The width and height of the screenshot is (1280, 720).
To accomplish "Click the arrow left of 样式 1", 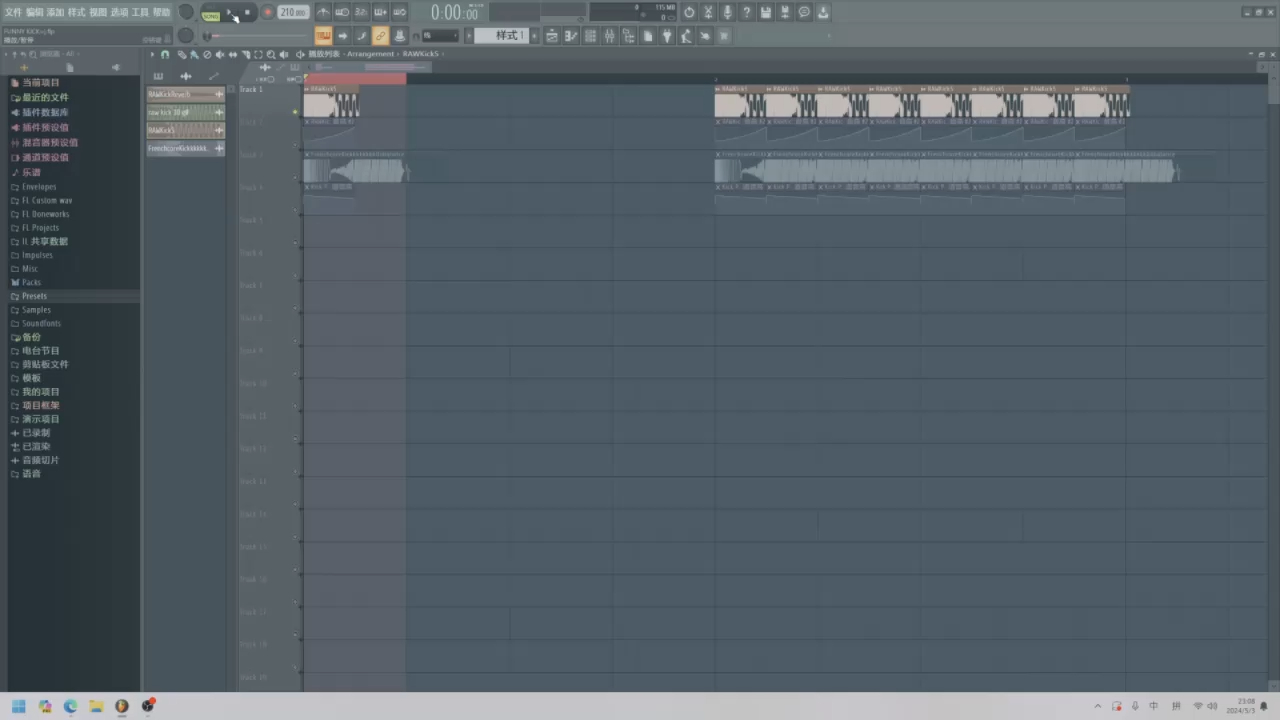I will click(x=469, y=36).
